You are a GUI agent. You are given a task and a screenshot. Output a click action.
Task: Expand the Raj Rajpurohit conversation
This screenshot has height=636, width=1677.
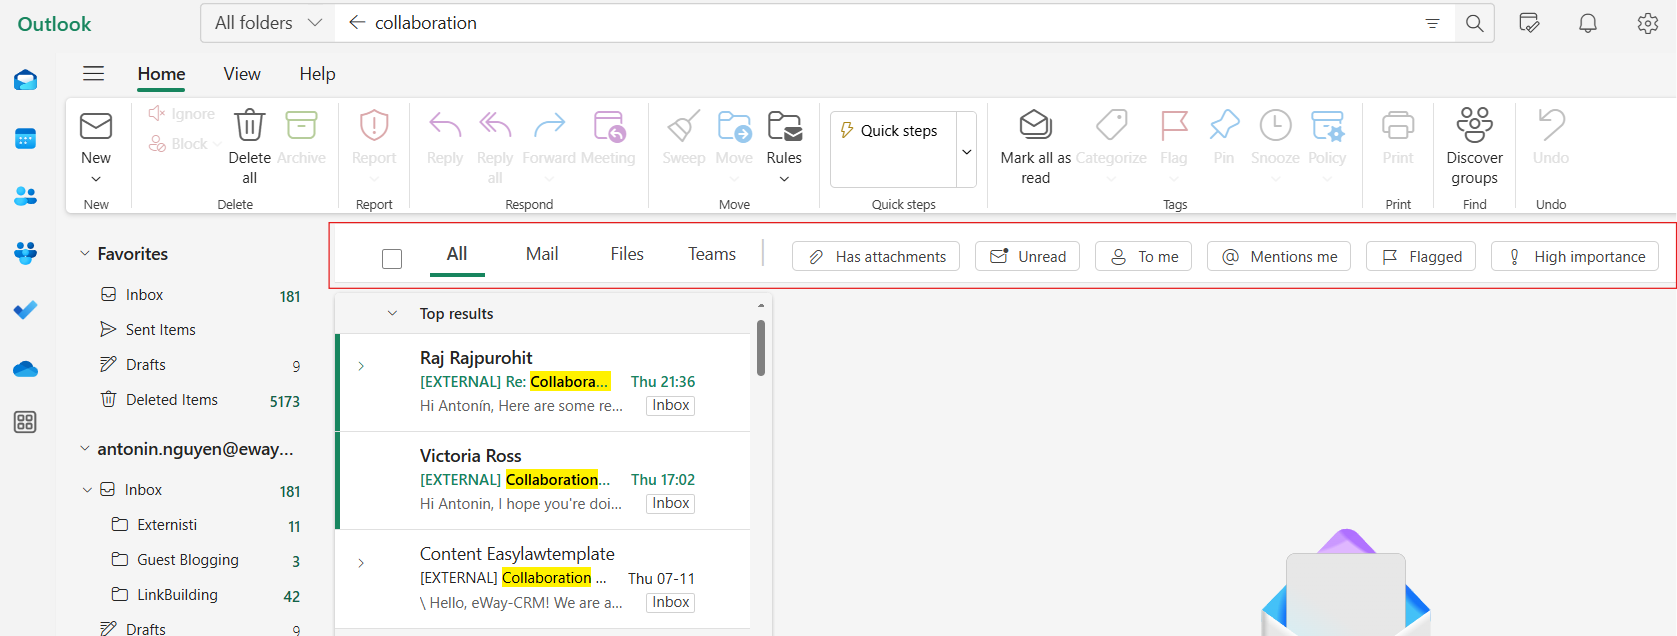(x=361, y=366)
